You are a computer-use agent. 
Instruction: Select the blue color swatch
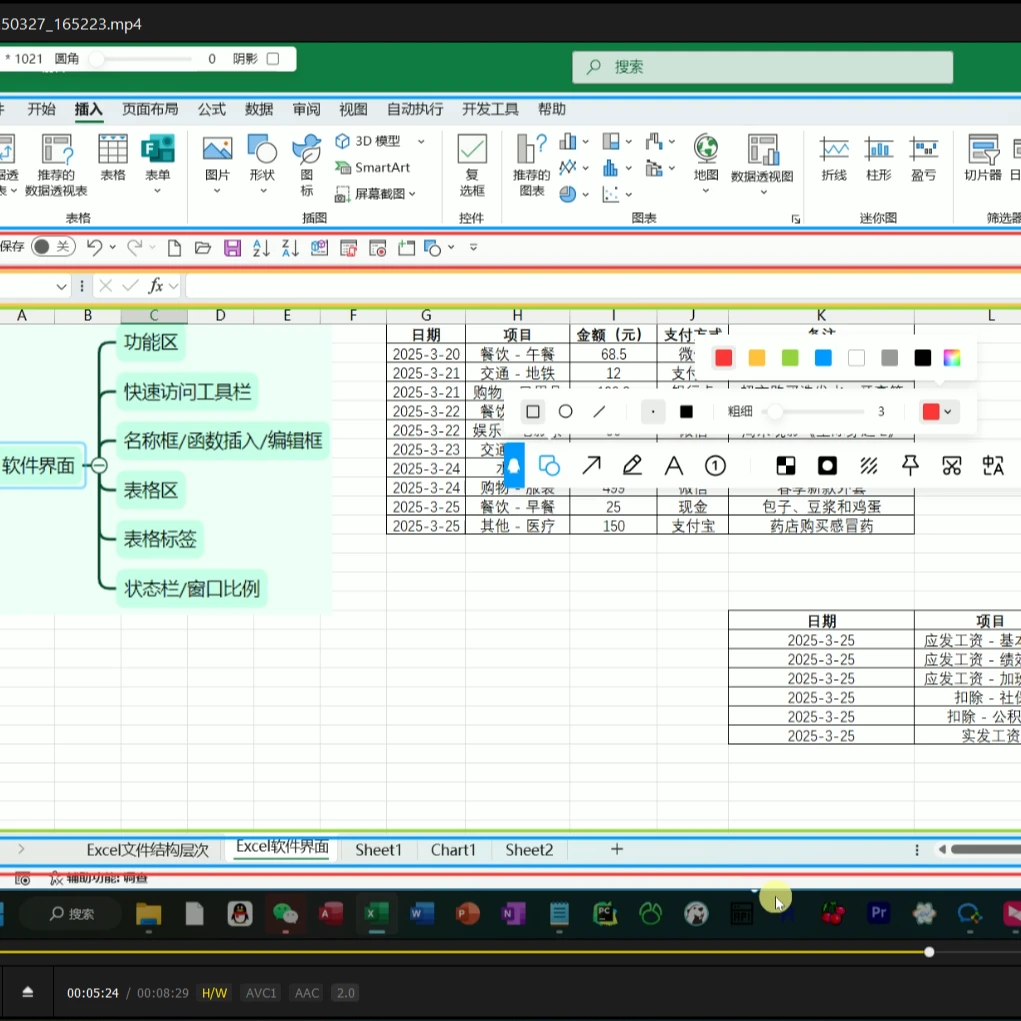coord(823,358)
